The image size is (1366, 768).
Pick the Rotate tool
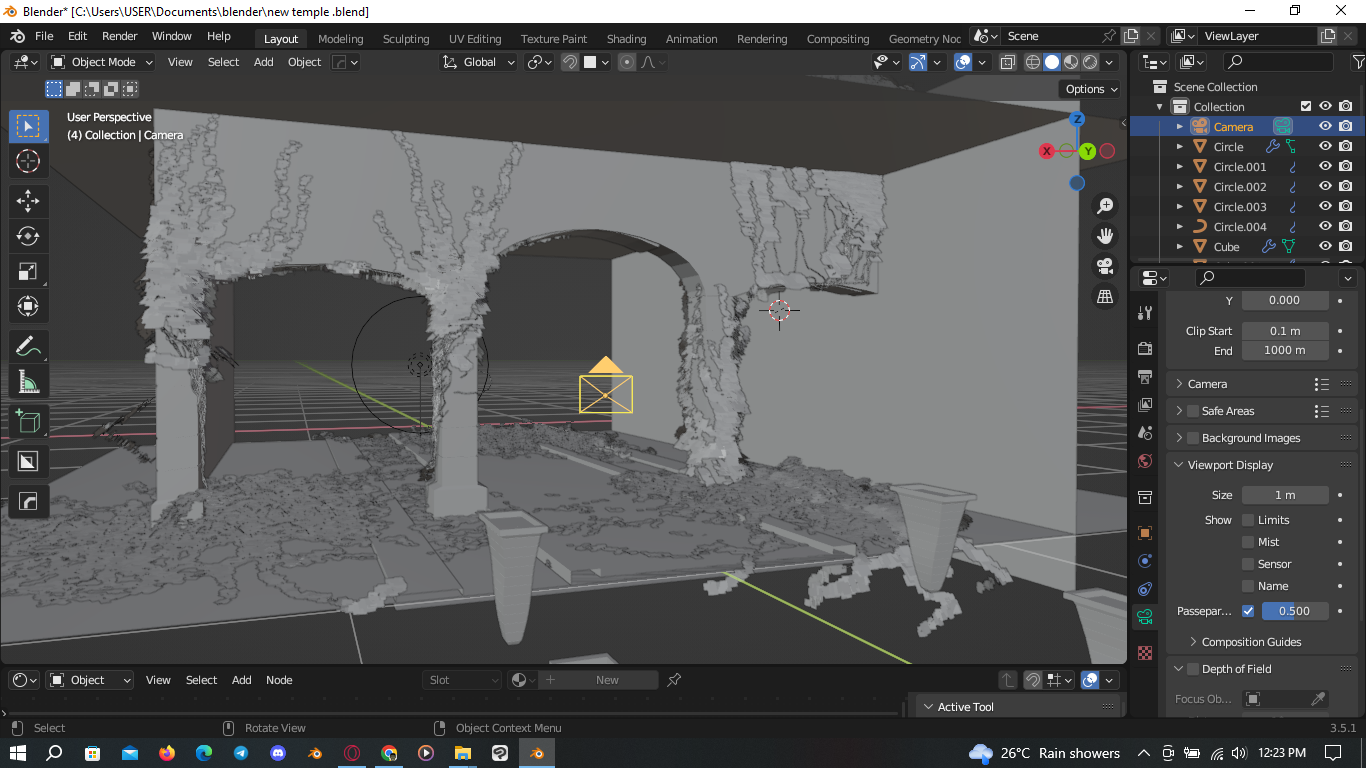[x=28, y=236]
